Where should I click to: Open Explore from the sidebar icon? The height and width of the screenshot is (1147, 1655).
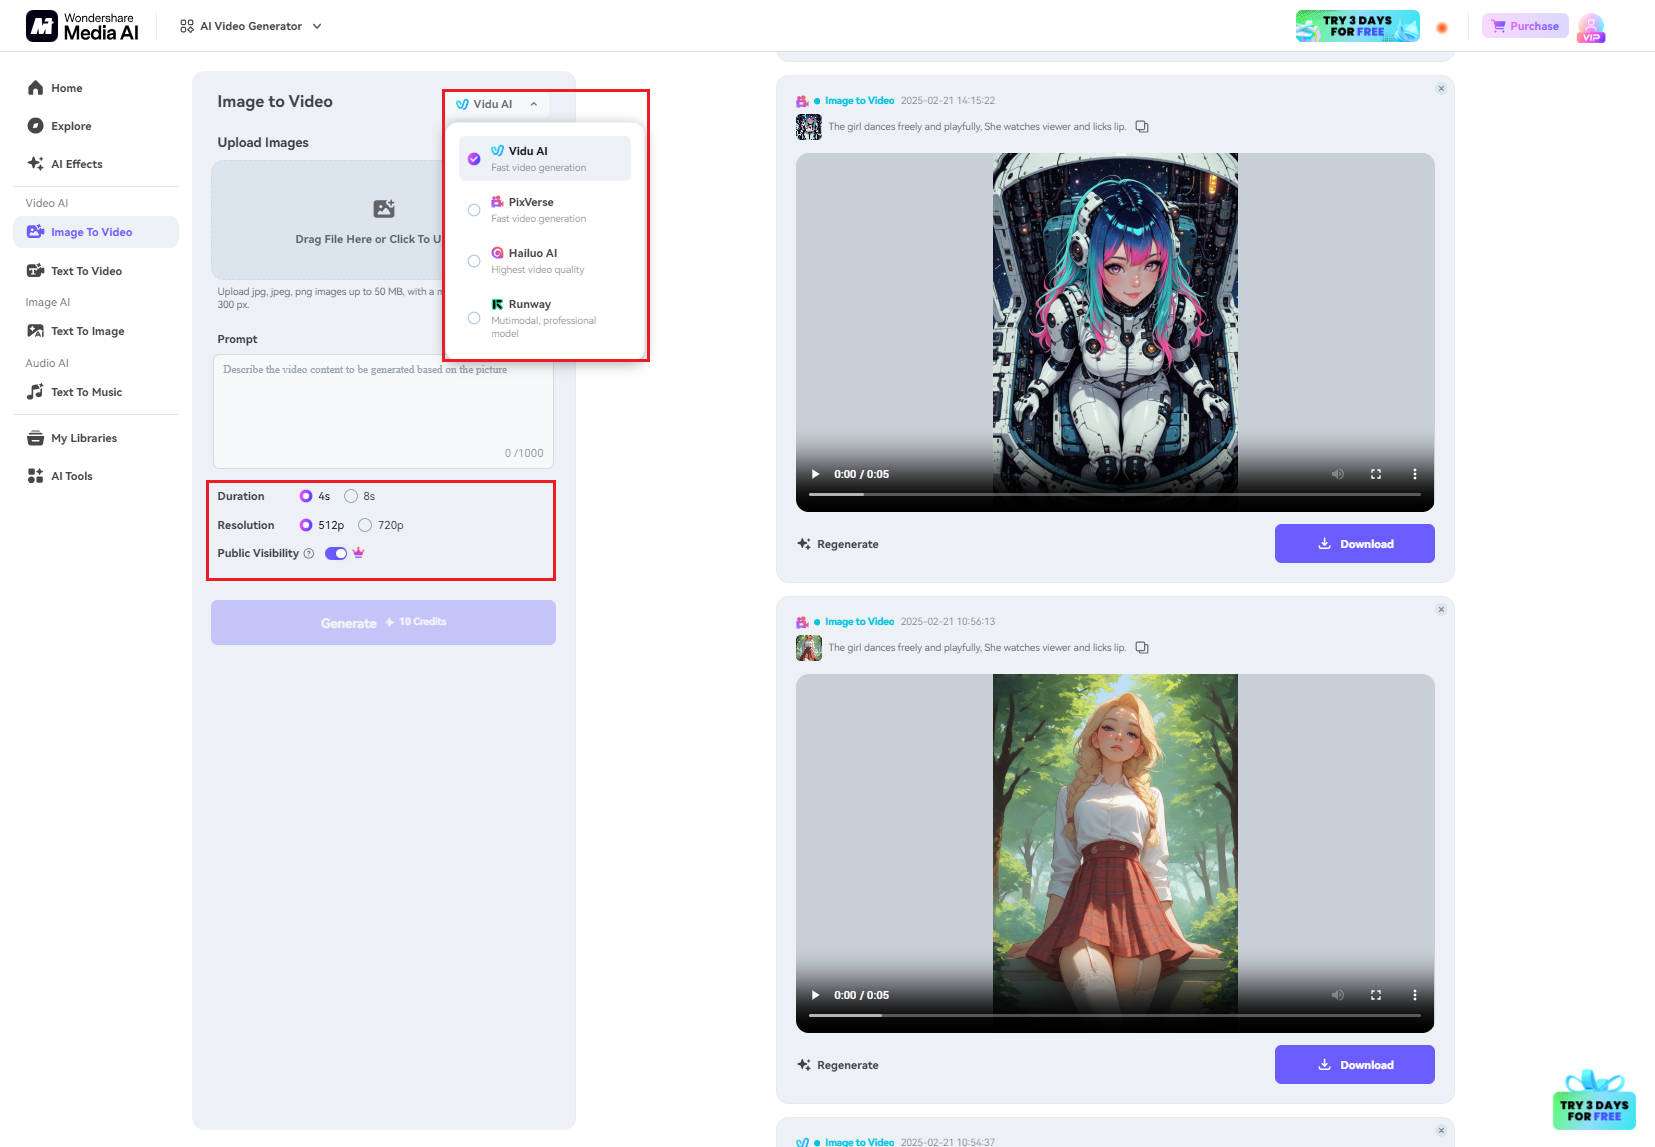(35, 126)
